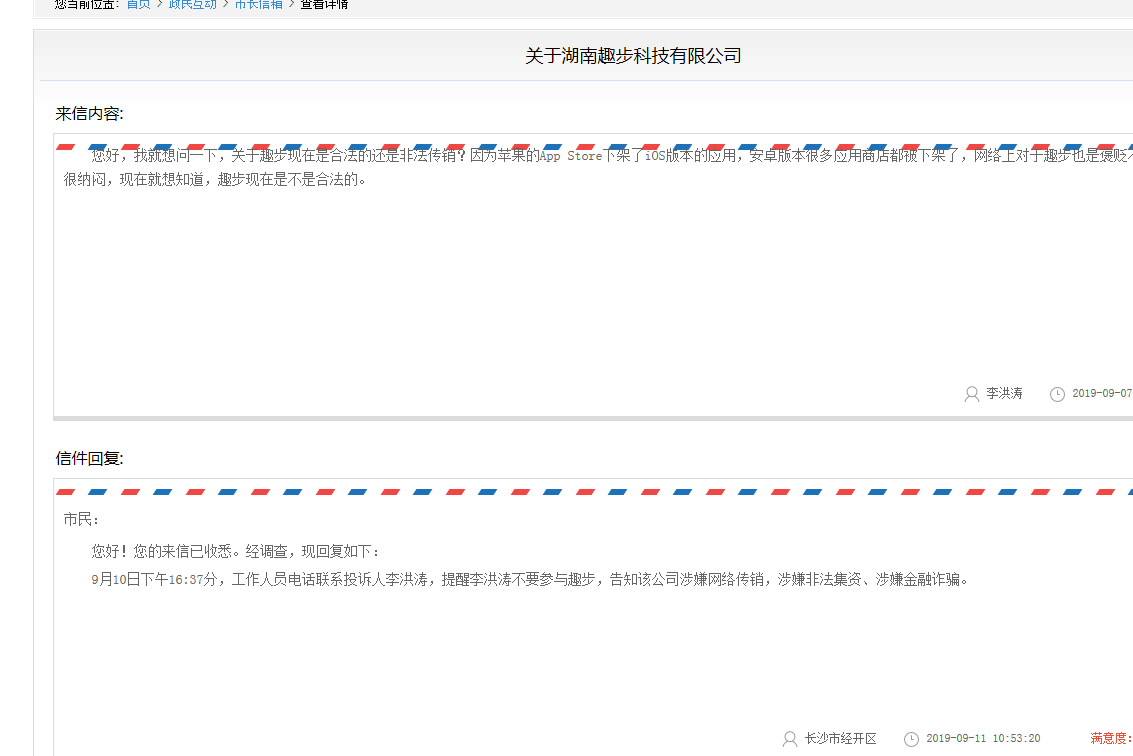Click the title 关于湖南趣步科技有限公司
The height and width of the screenshot is (756, 1133).
[x=633, y=56]
